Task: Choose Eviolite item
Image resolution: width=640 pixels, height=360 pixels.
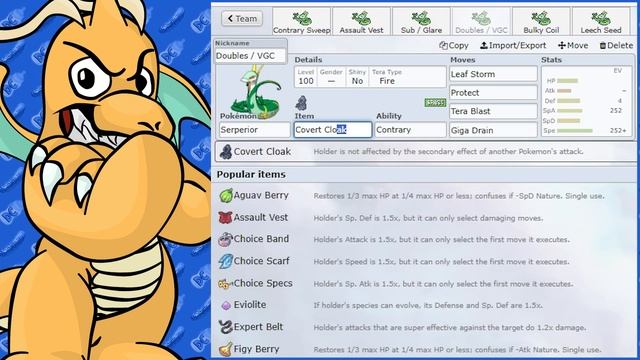Action: [426, 305]
